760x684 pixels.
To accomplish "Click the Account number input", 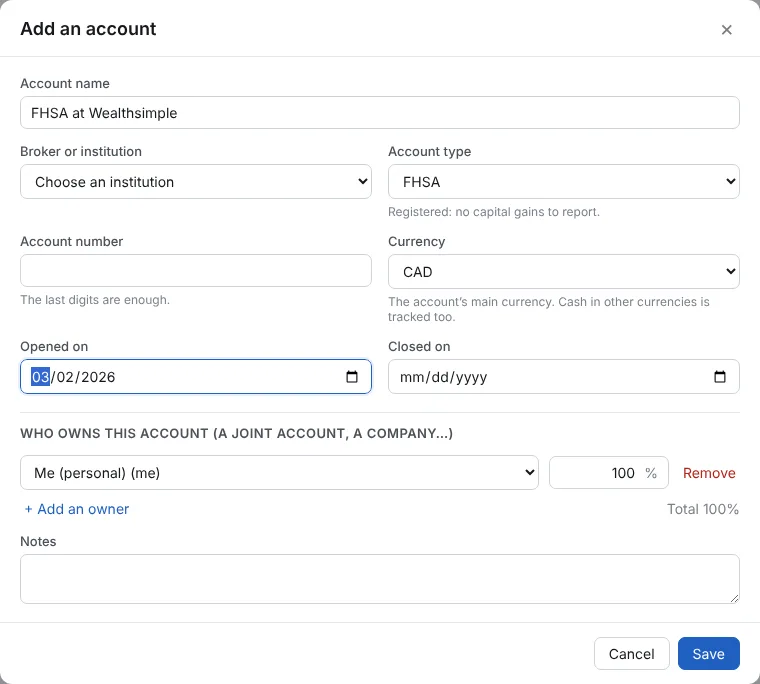I will [196, 270].
